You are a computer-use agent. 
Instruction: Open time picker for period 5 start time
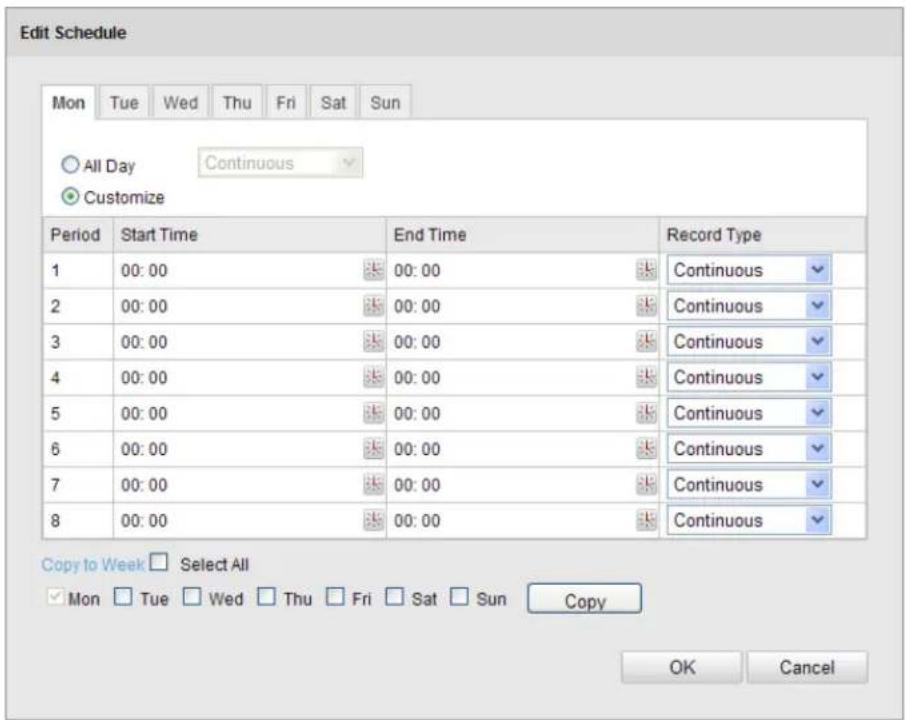coord(373,413)
